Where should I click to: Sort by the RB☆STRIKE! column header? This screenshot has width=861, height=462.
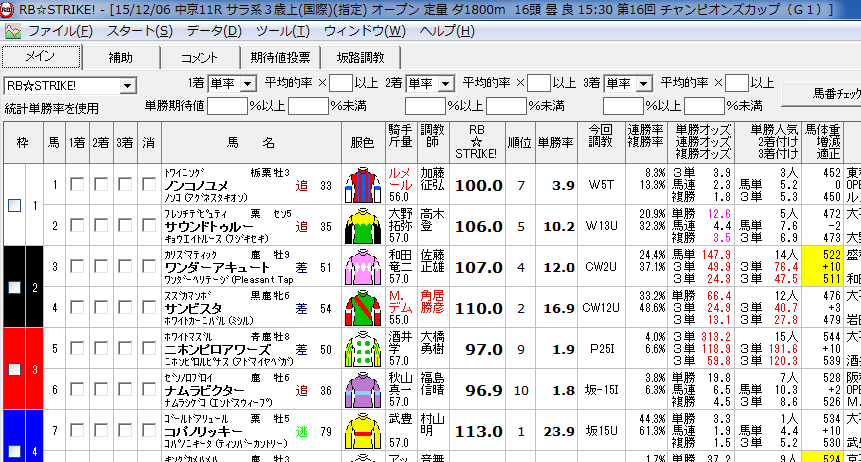click(x=477, y=143)
